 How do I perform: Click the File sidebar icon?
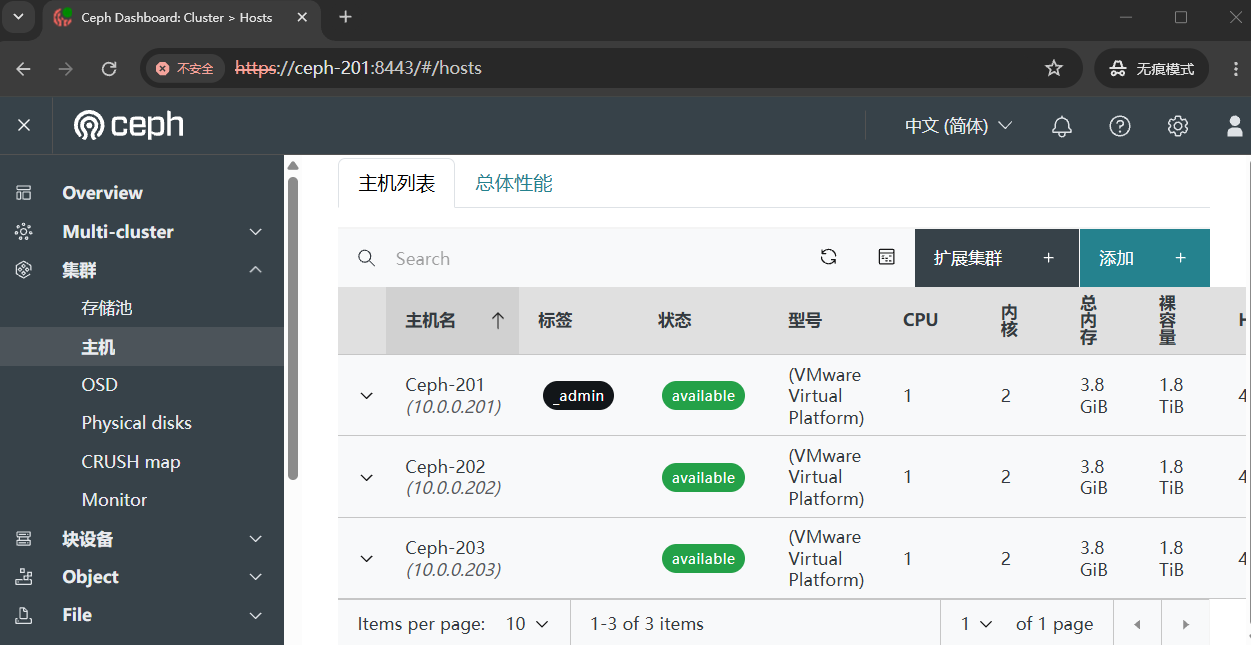tap(24, 615)
